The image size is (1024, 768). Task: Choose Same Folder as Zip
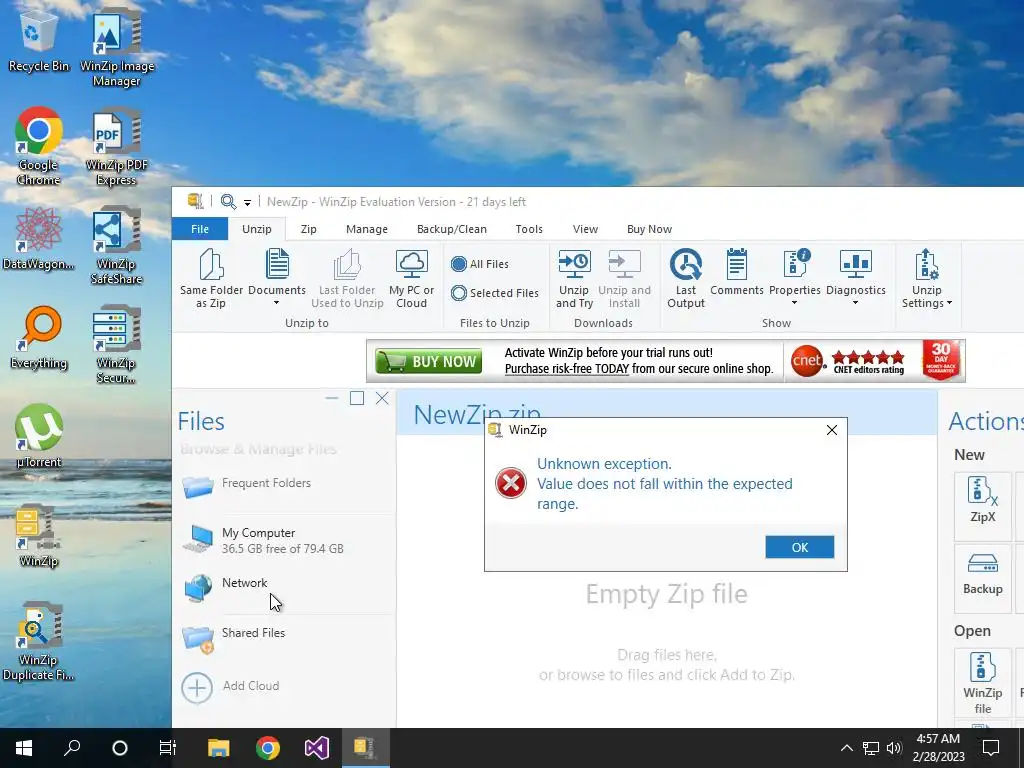click(211, 279)
